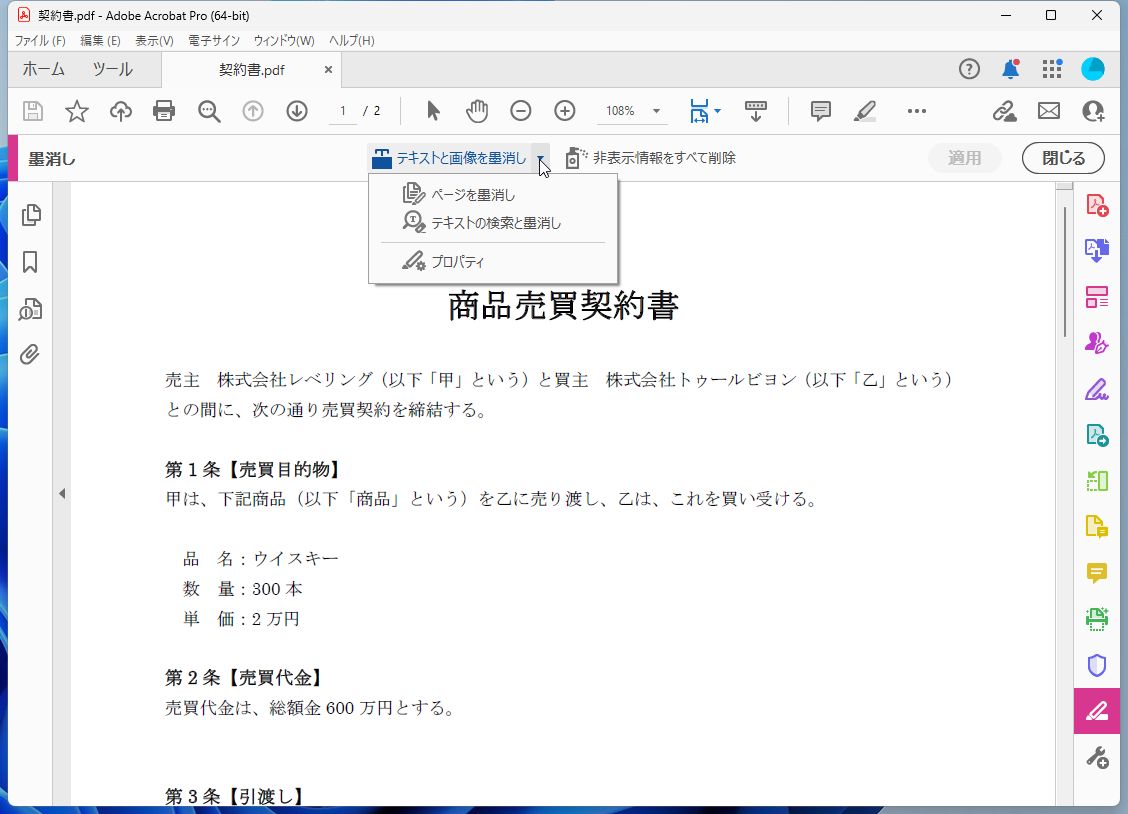Open the More Tools wrench icon
Viewport: 1128px width, 814px height.
pyautogui.click(x=1097, y=757)
